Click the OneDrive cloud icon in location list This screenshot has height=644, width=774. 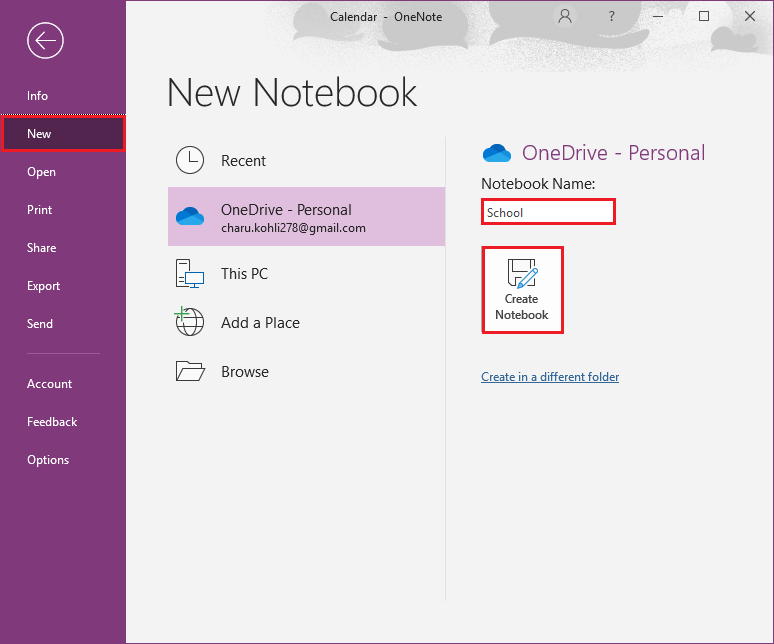[190, 216]
